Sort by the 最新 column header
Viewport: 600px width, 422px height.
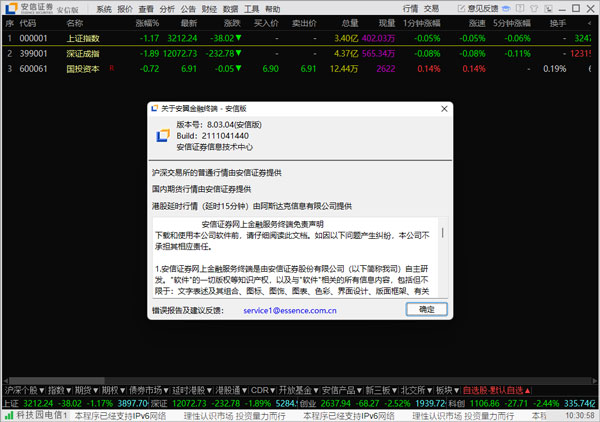coord(189,23)
